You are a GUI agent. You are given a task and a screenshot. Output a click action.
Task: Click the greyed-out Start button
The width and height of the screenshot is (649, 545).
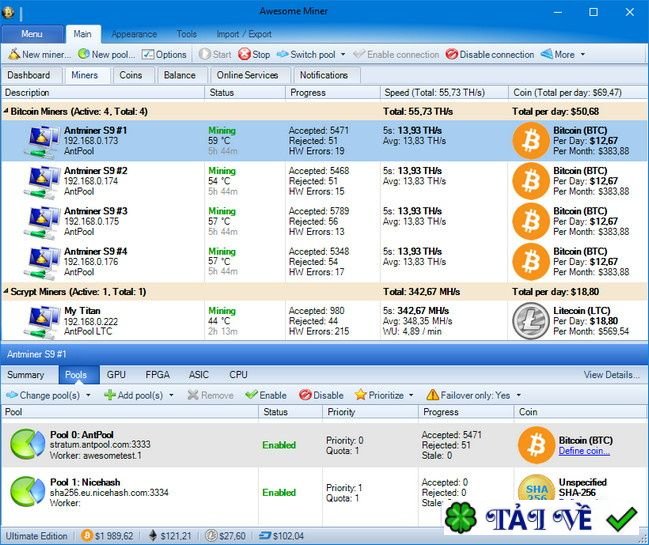tap(215, 54)
